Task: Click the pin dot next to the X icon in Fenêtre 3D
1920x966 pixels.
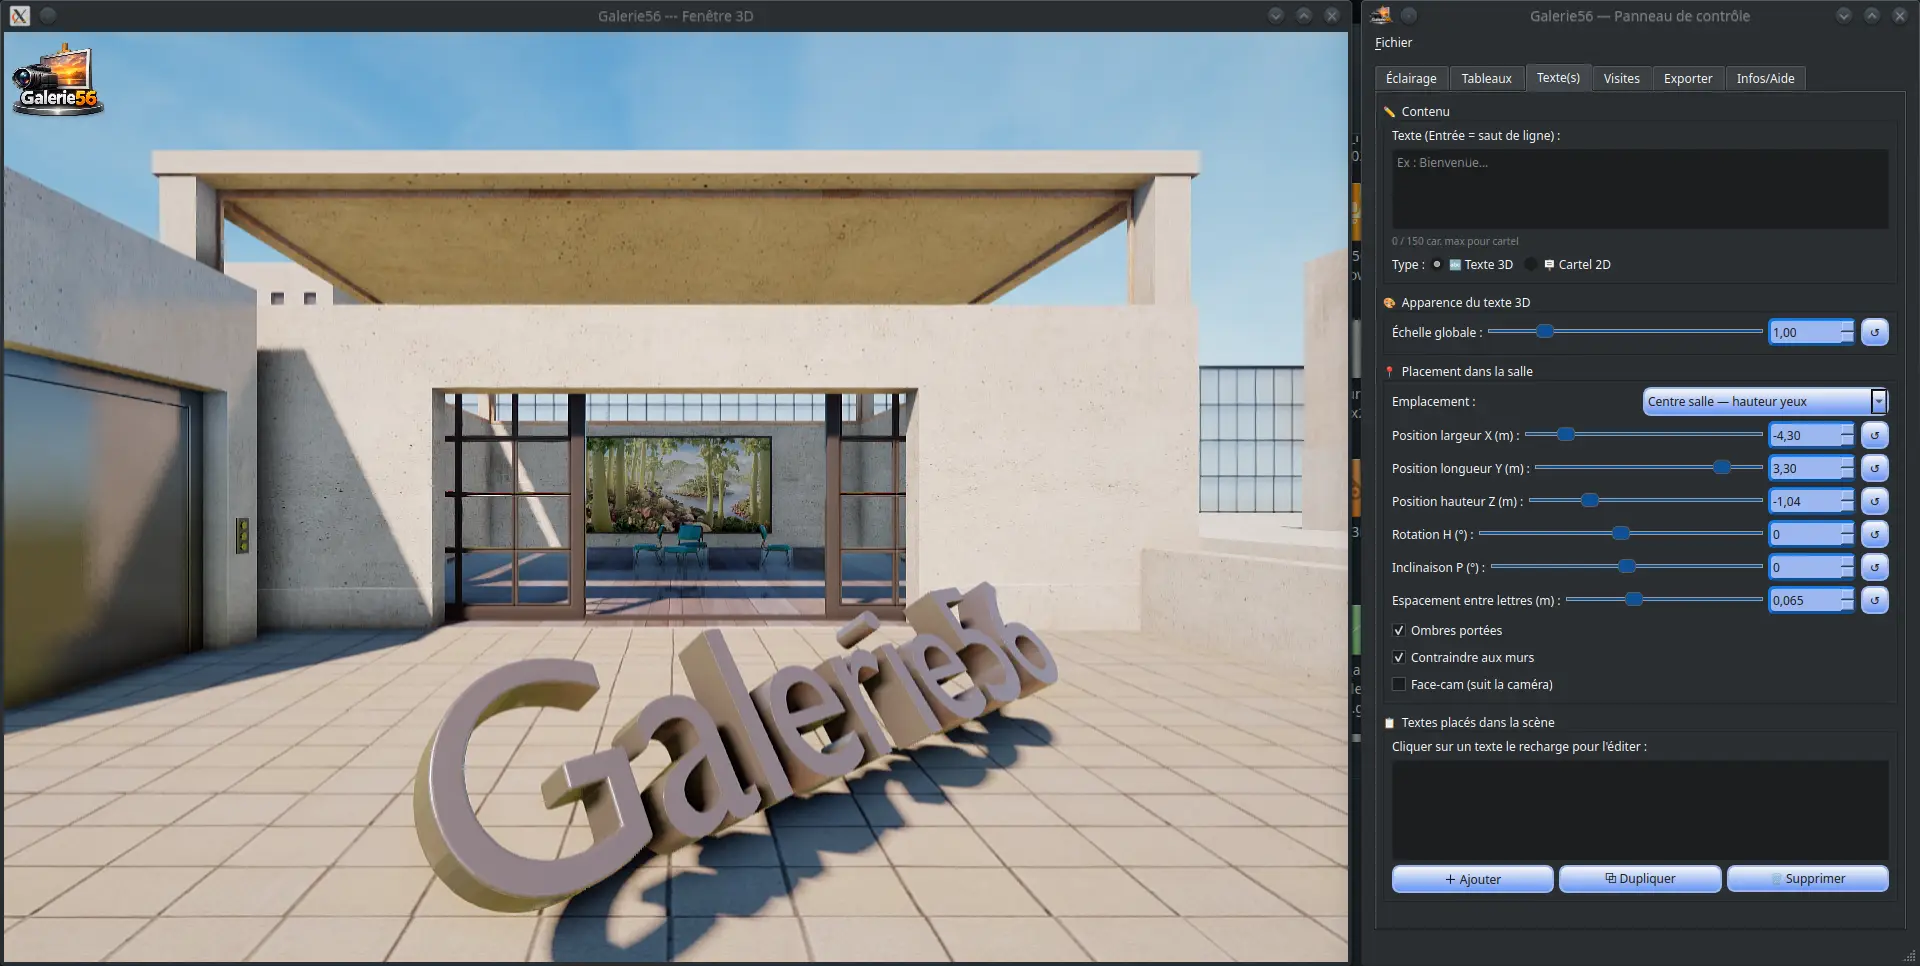Action: (x=48, y=15)
